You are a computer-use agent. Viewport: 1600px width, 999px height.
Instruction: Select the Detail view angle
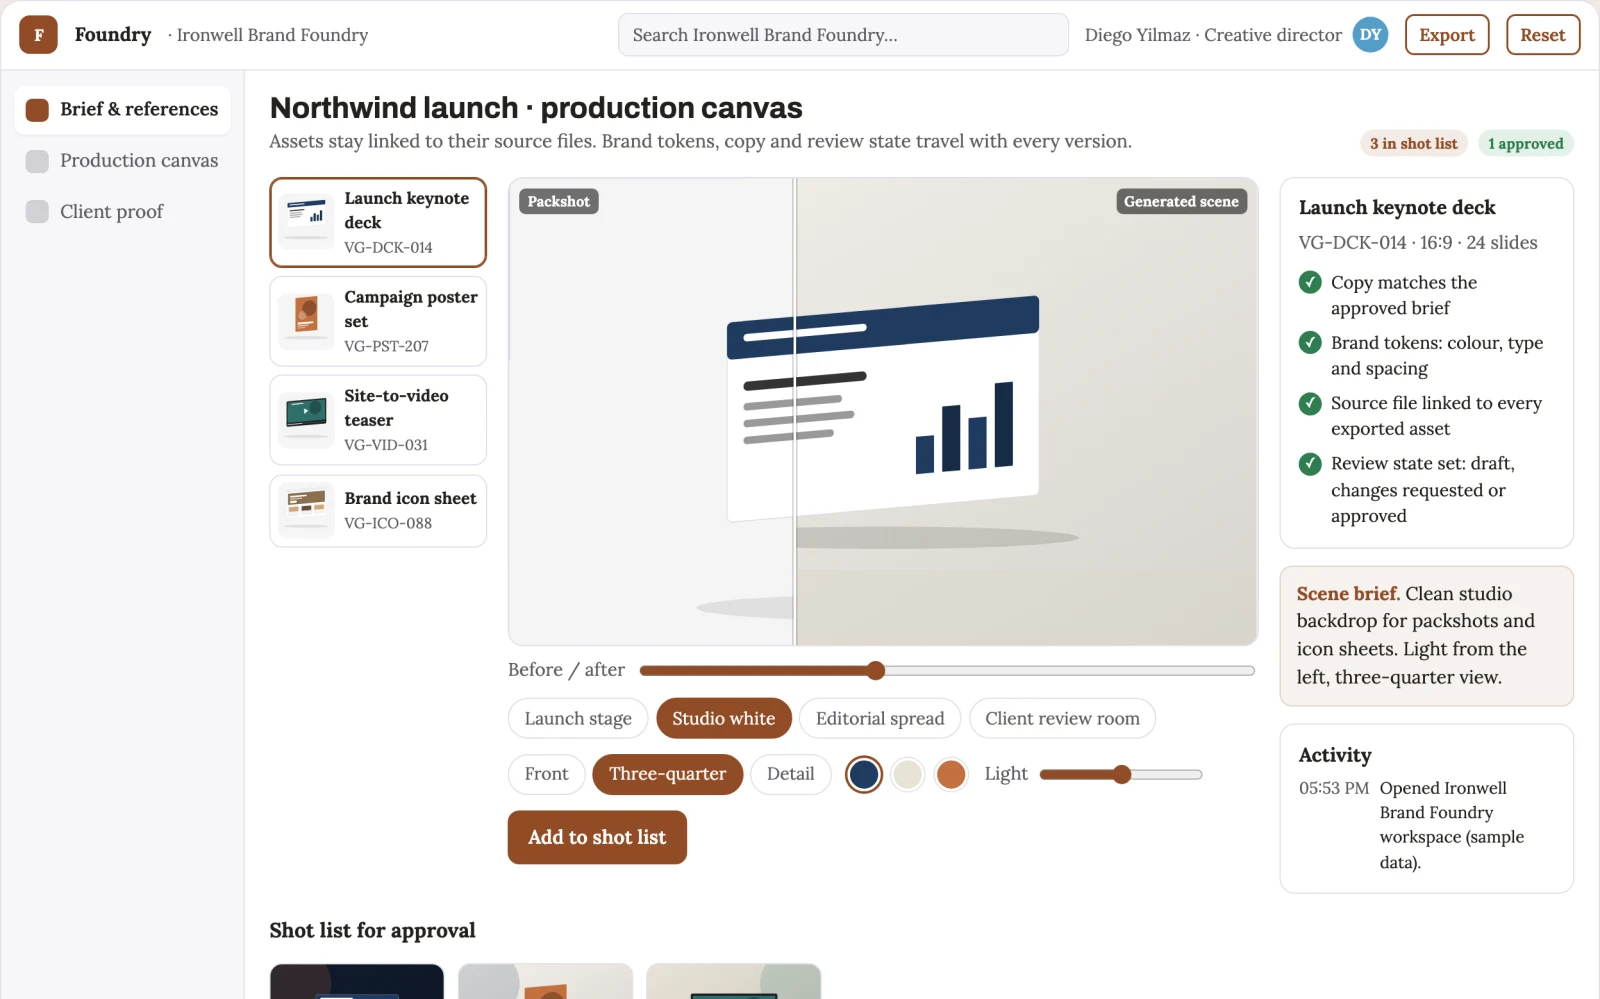pos(790,774)
